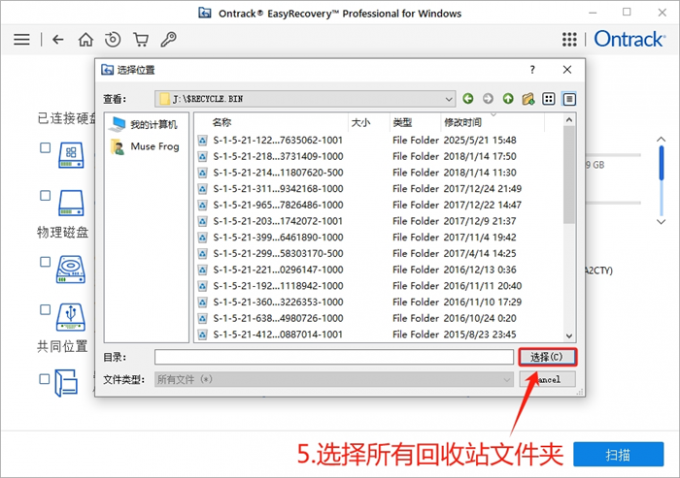Select folder S-1-5-21-192...1118942-1000
The image size is (680, 478).
278,286
